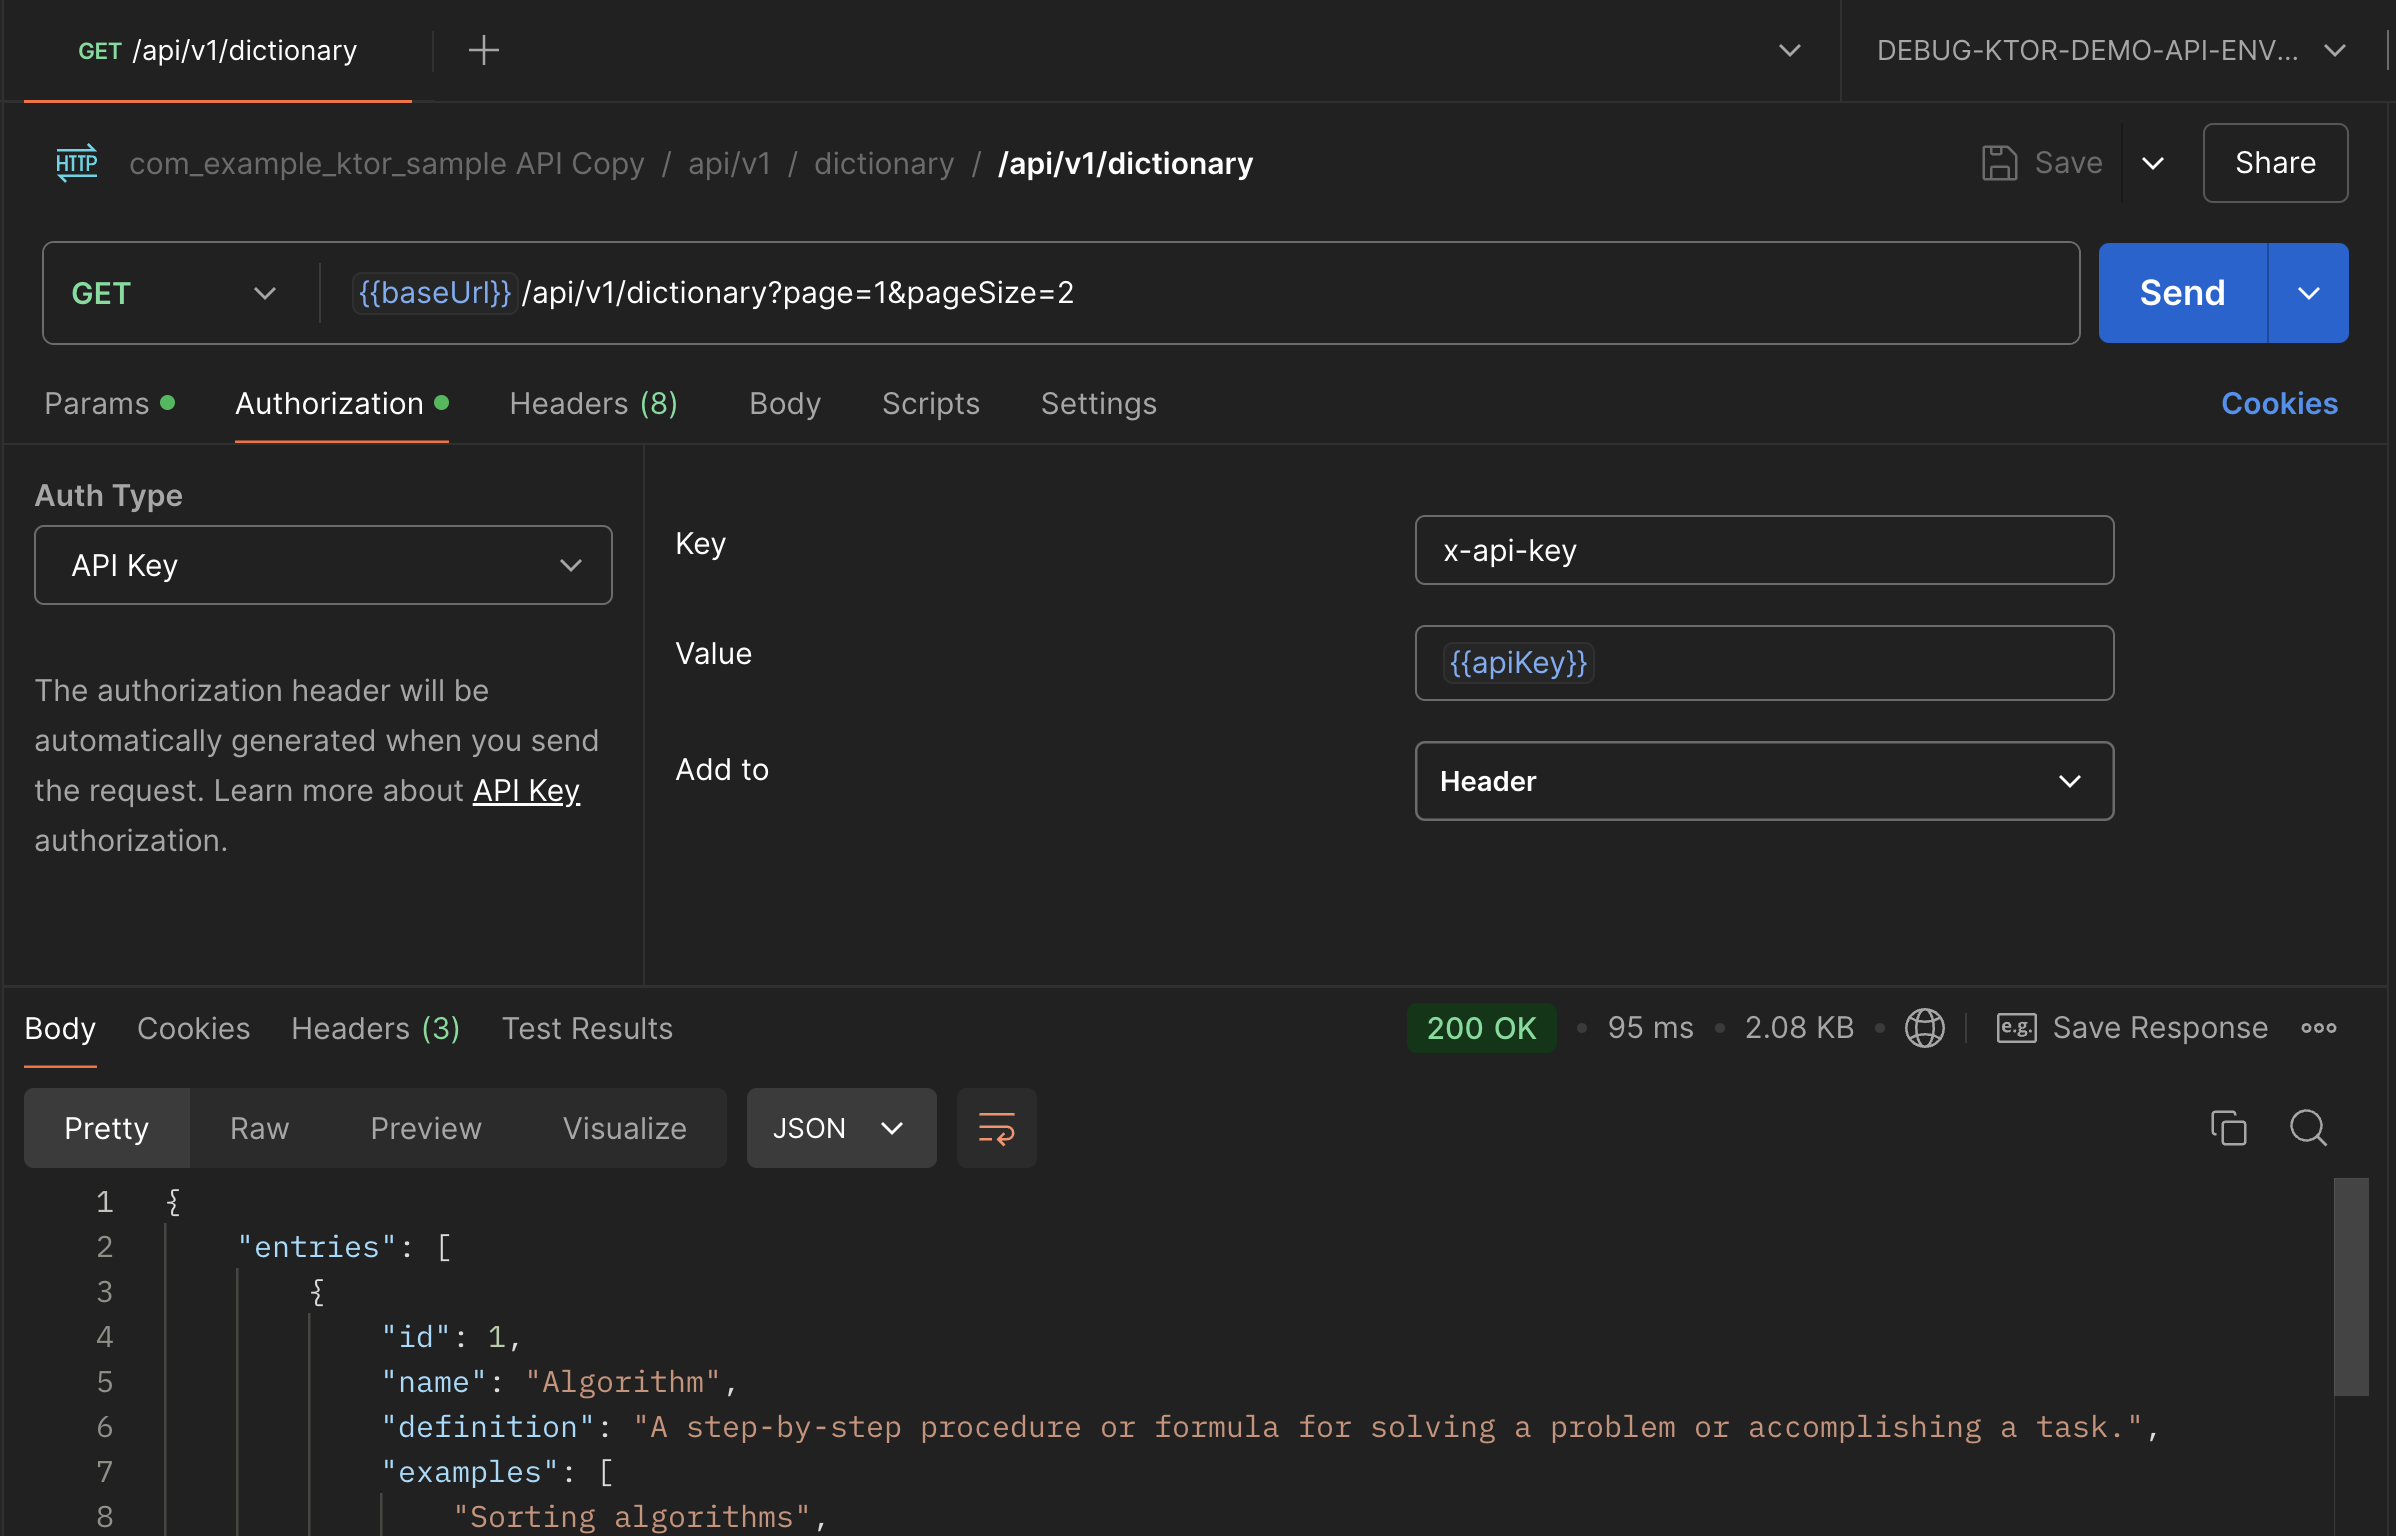Switch response view to Raw

click(259, 1128)
